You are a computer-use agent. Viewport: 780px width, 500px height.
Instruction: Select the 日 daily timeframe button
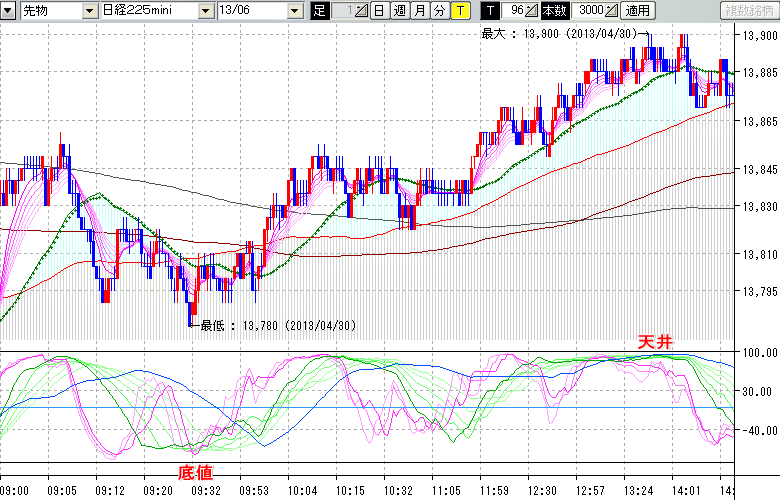[x=379, y=11]
